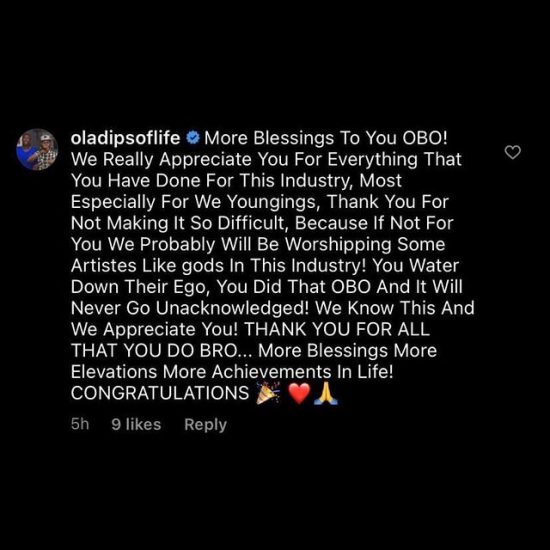Click 'Elevations More Achievements' text line
This screenshot has width=550, height=550.
[201, 372]
